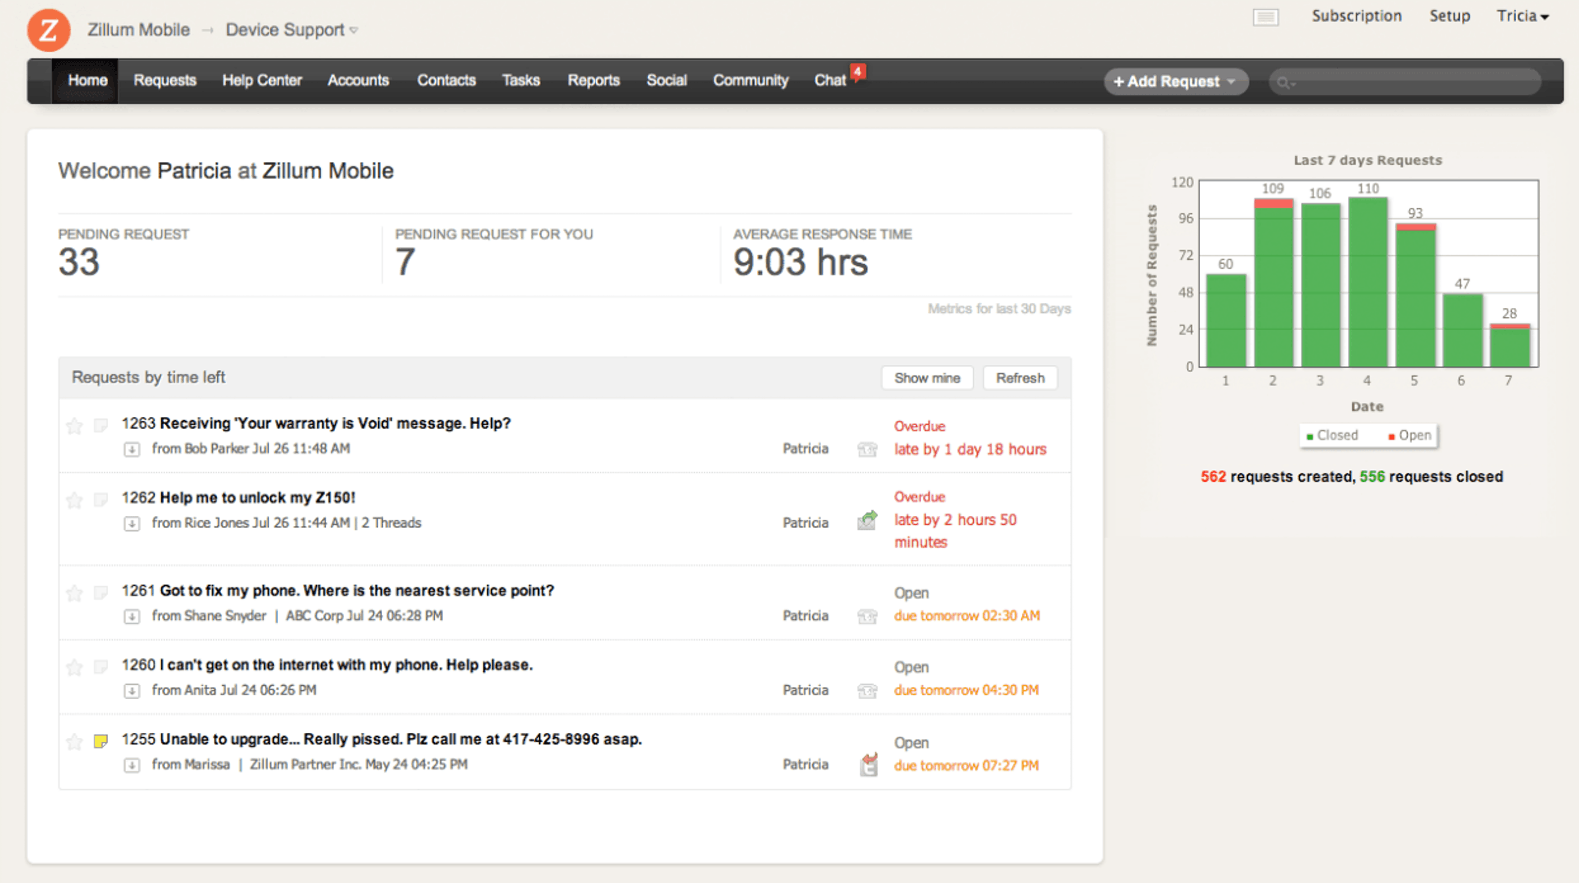
Task: Click the keyboard shortcuts icon beside Subscription
Action: [1265, 17]
